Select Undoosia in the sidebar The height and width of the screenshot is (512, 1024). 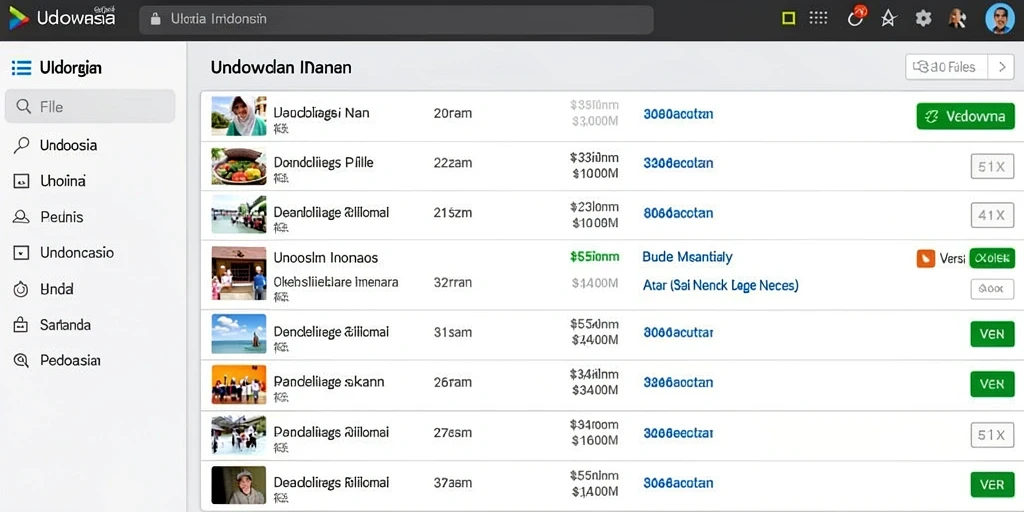click(68, 145)
